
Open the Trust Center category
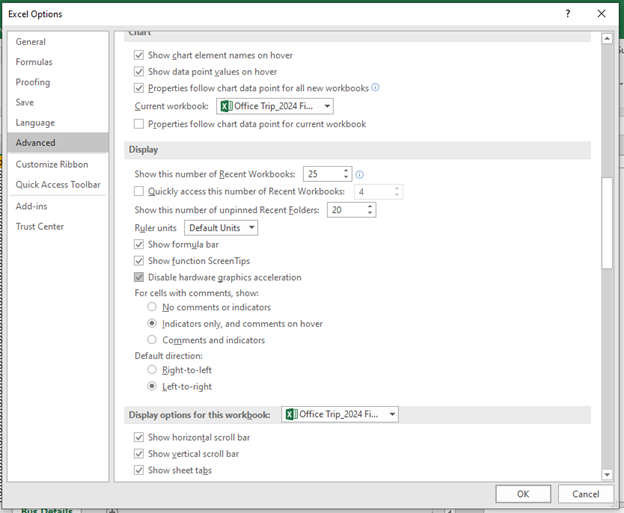[x=58, y=226]
